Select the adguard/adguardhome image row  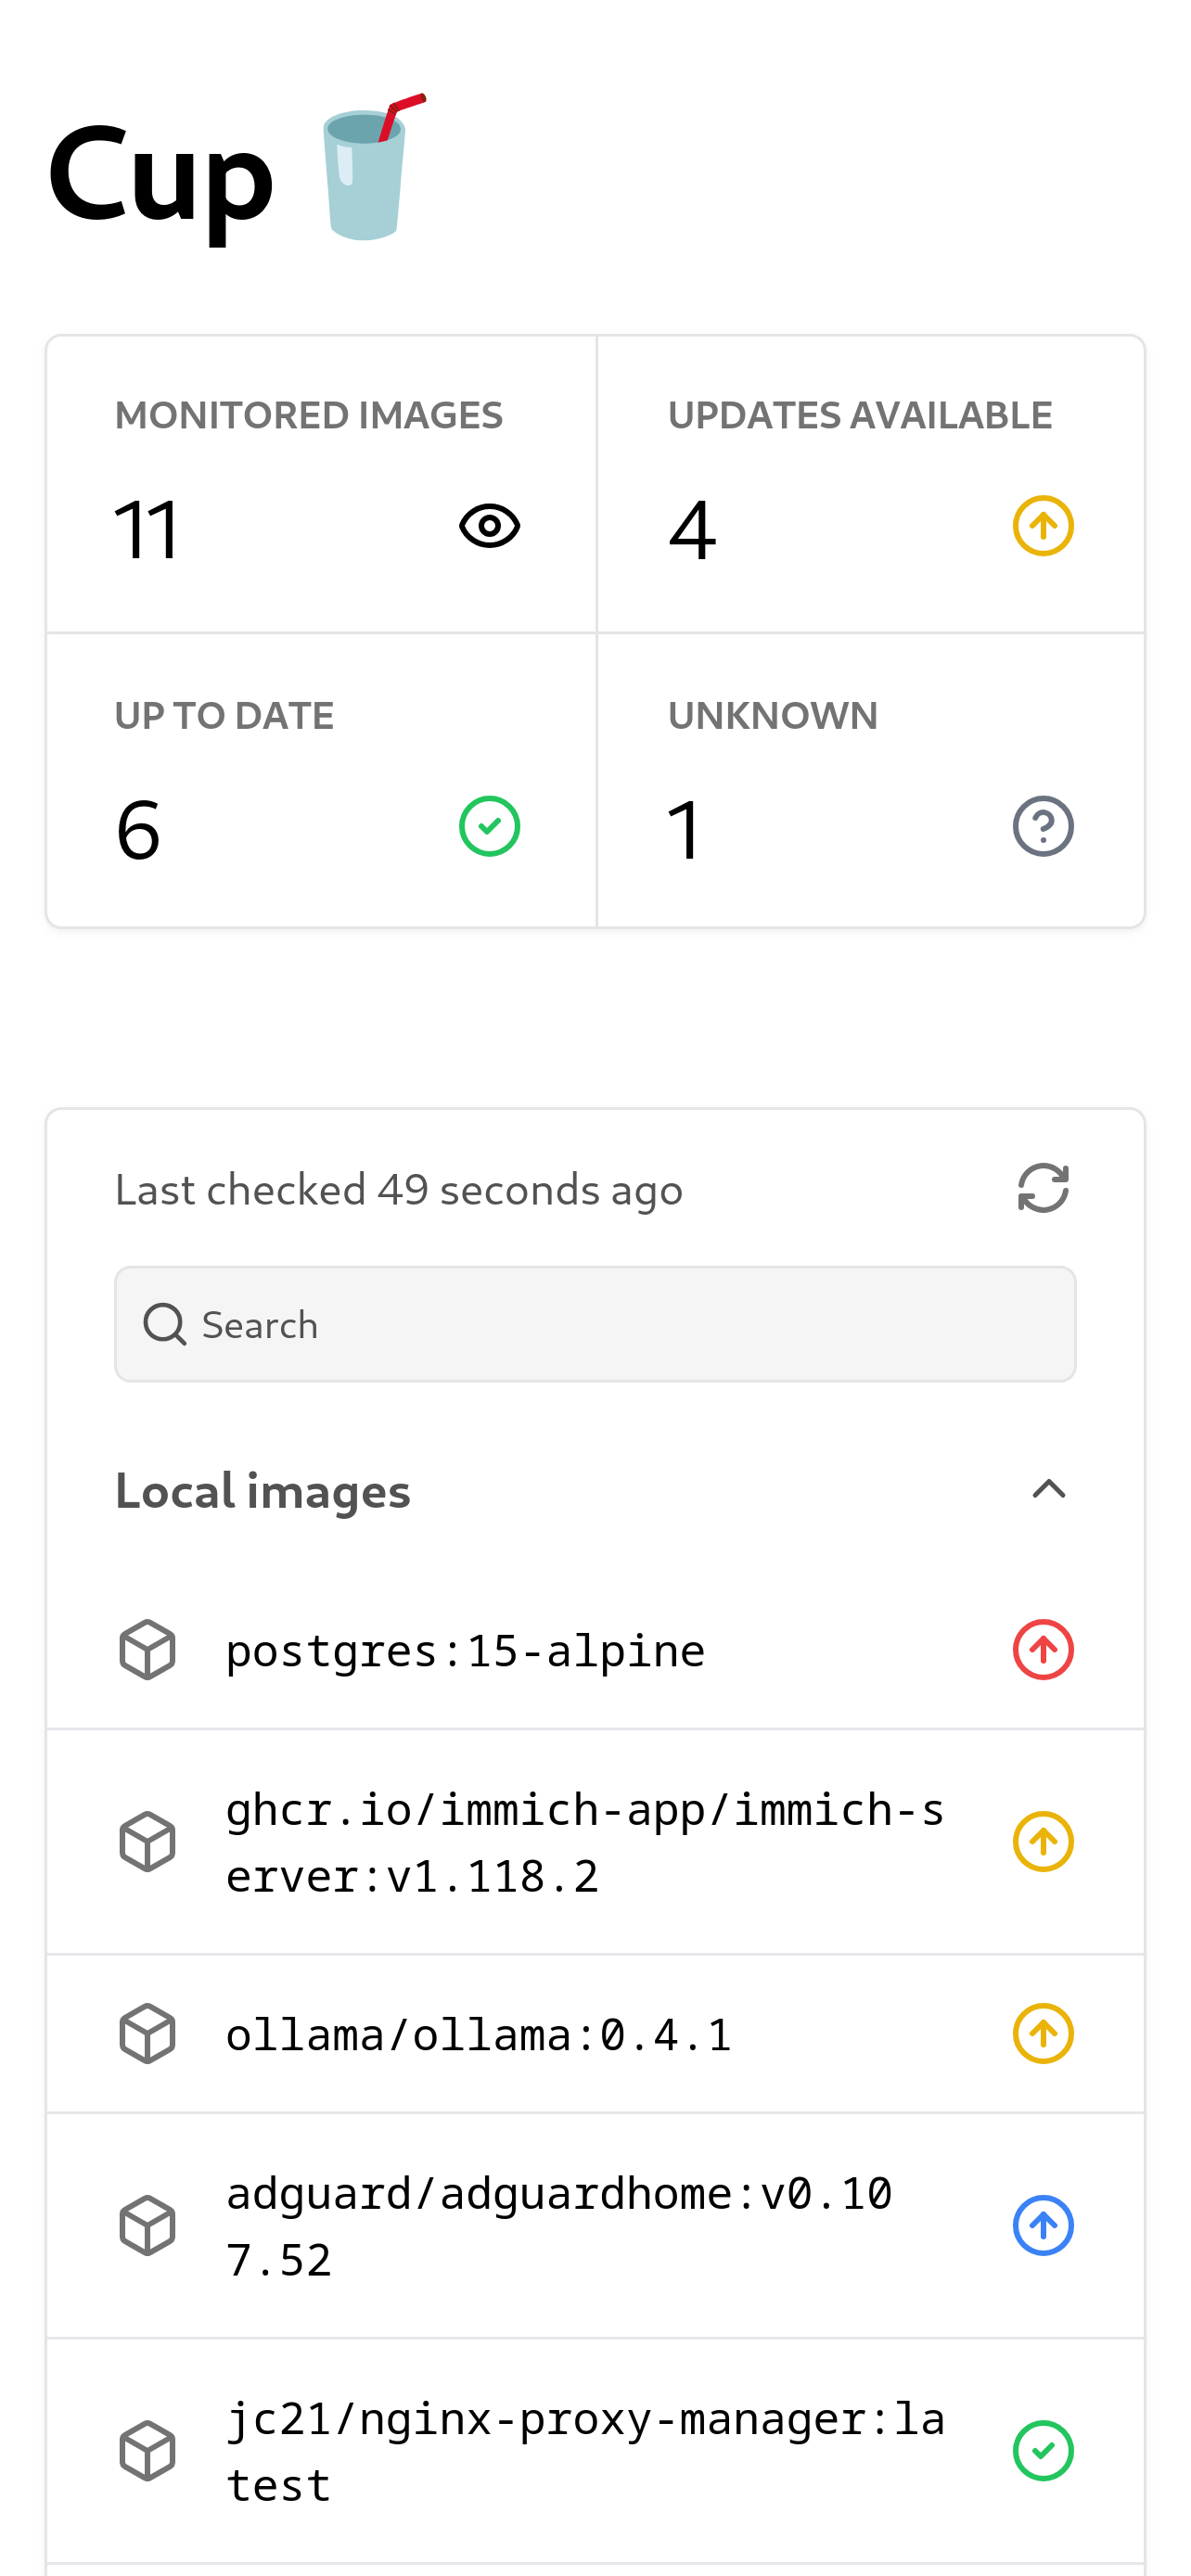558,2227
